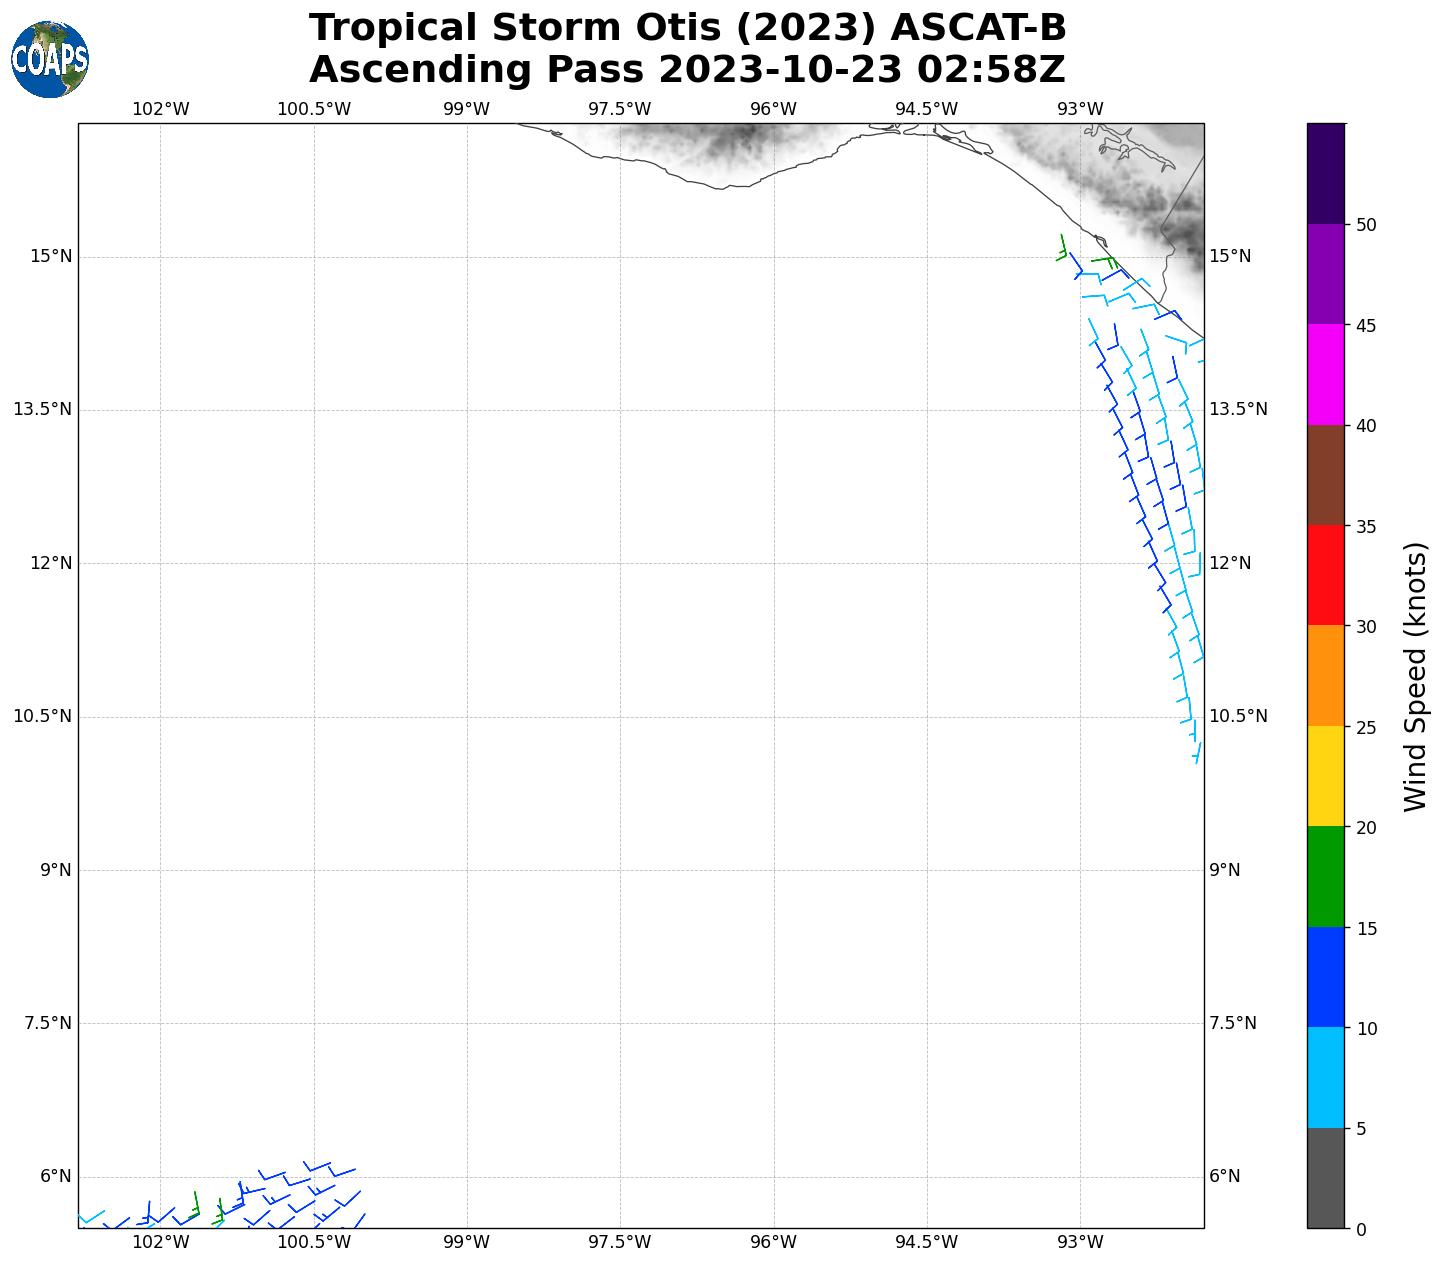This screenshot has width=1444, height=1264.
Task: Click the 96°W label on the top axis
Action: point(773,109)
